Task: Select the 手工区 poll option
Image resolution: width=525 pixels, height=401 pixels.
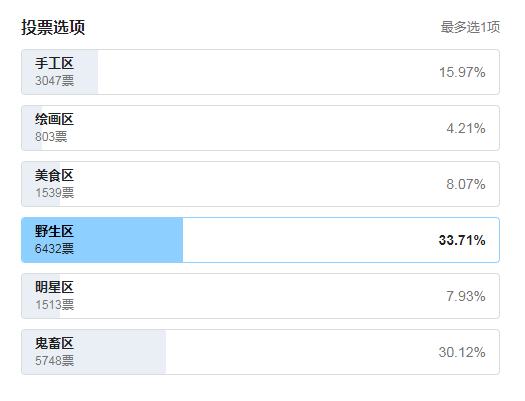Action: (260, 72)
